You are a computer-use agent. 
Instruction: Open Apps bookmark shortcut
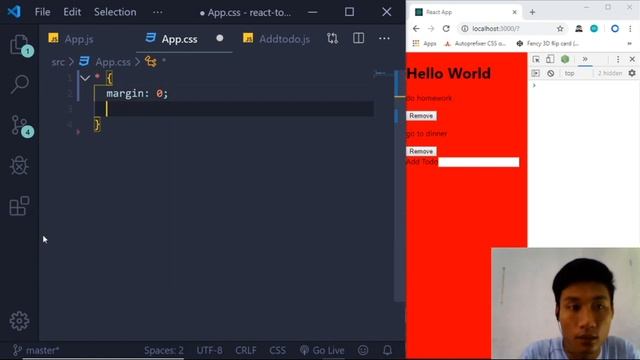(424, 43)
